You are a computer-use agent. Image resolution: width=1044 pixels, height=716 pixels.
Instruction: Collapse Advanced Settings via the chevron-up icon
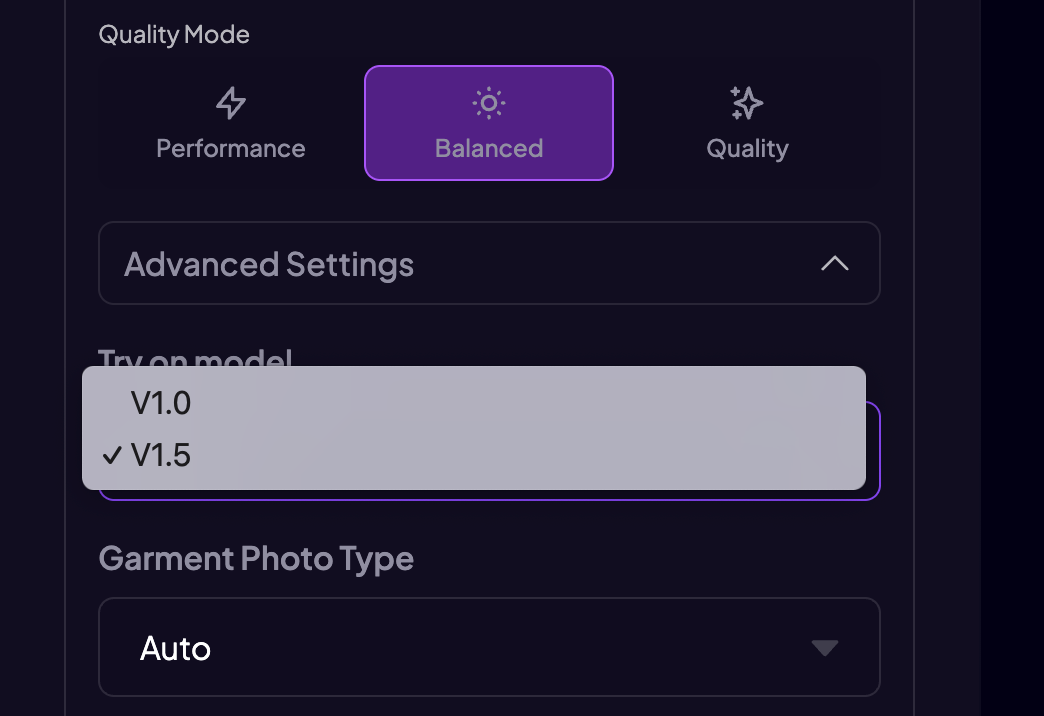pyautogui.click(x=834, y=264)
